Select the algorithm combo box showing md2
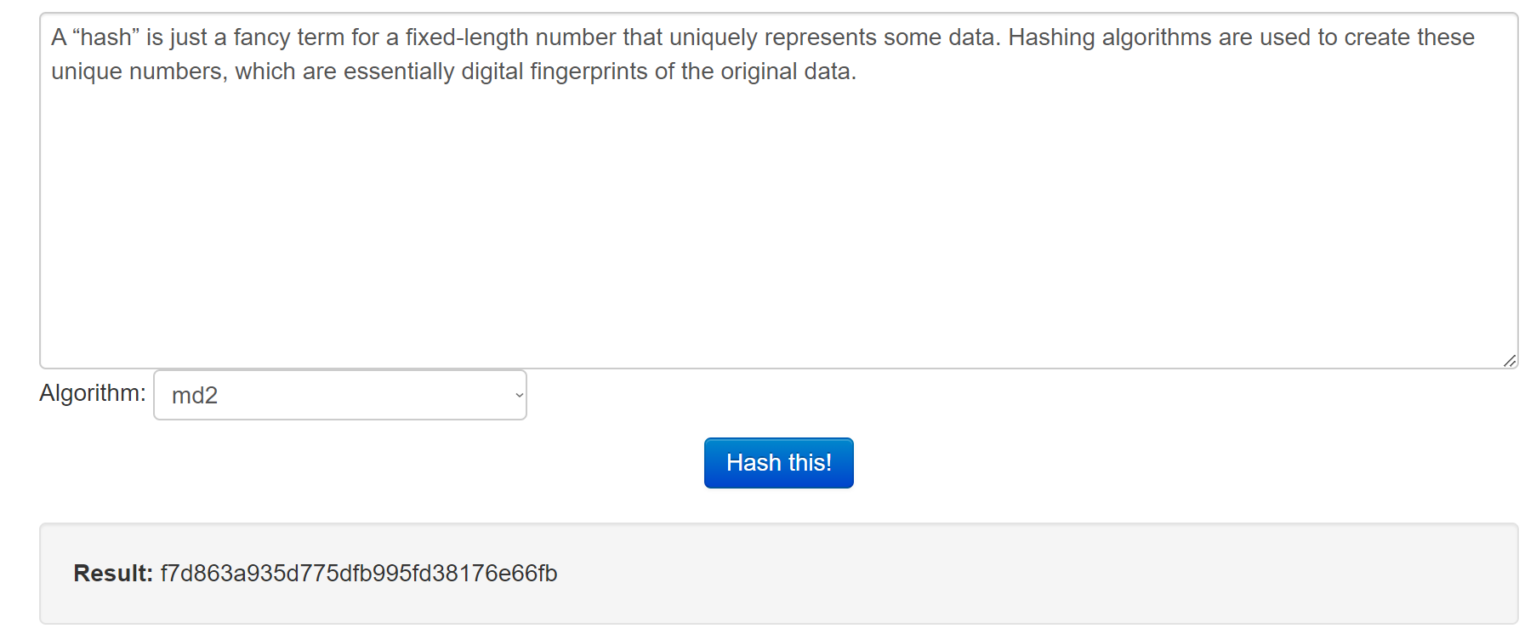The height and width of the screenshot is (640, 1536). (340, 395)
